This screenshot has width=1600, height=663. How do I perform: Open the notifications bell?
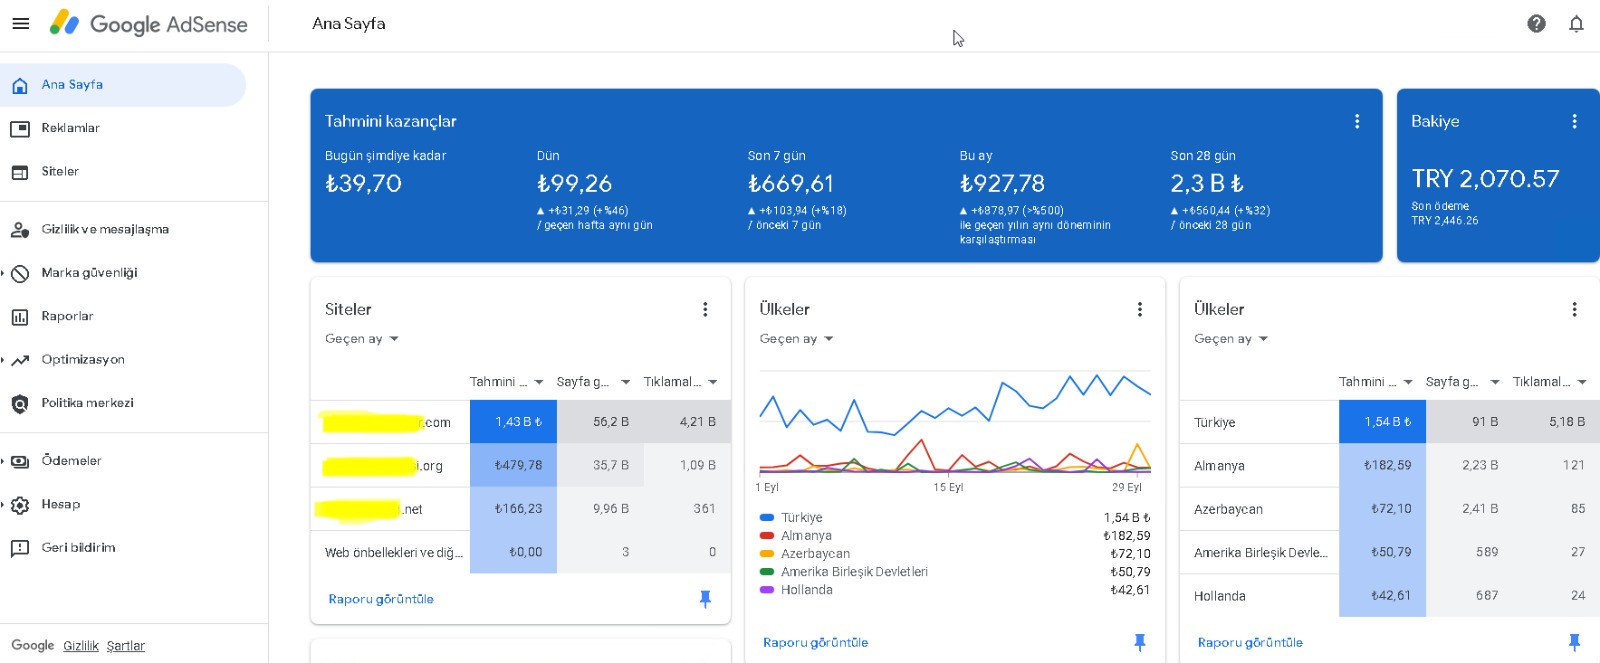[x=1576, y=24]
